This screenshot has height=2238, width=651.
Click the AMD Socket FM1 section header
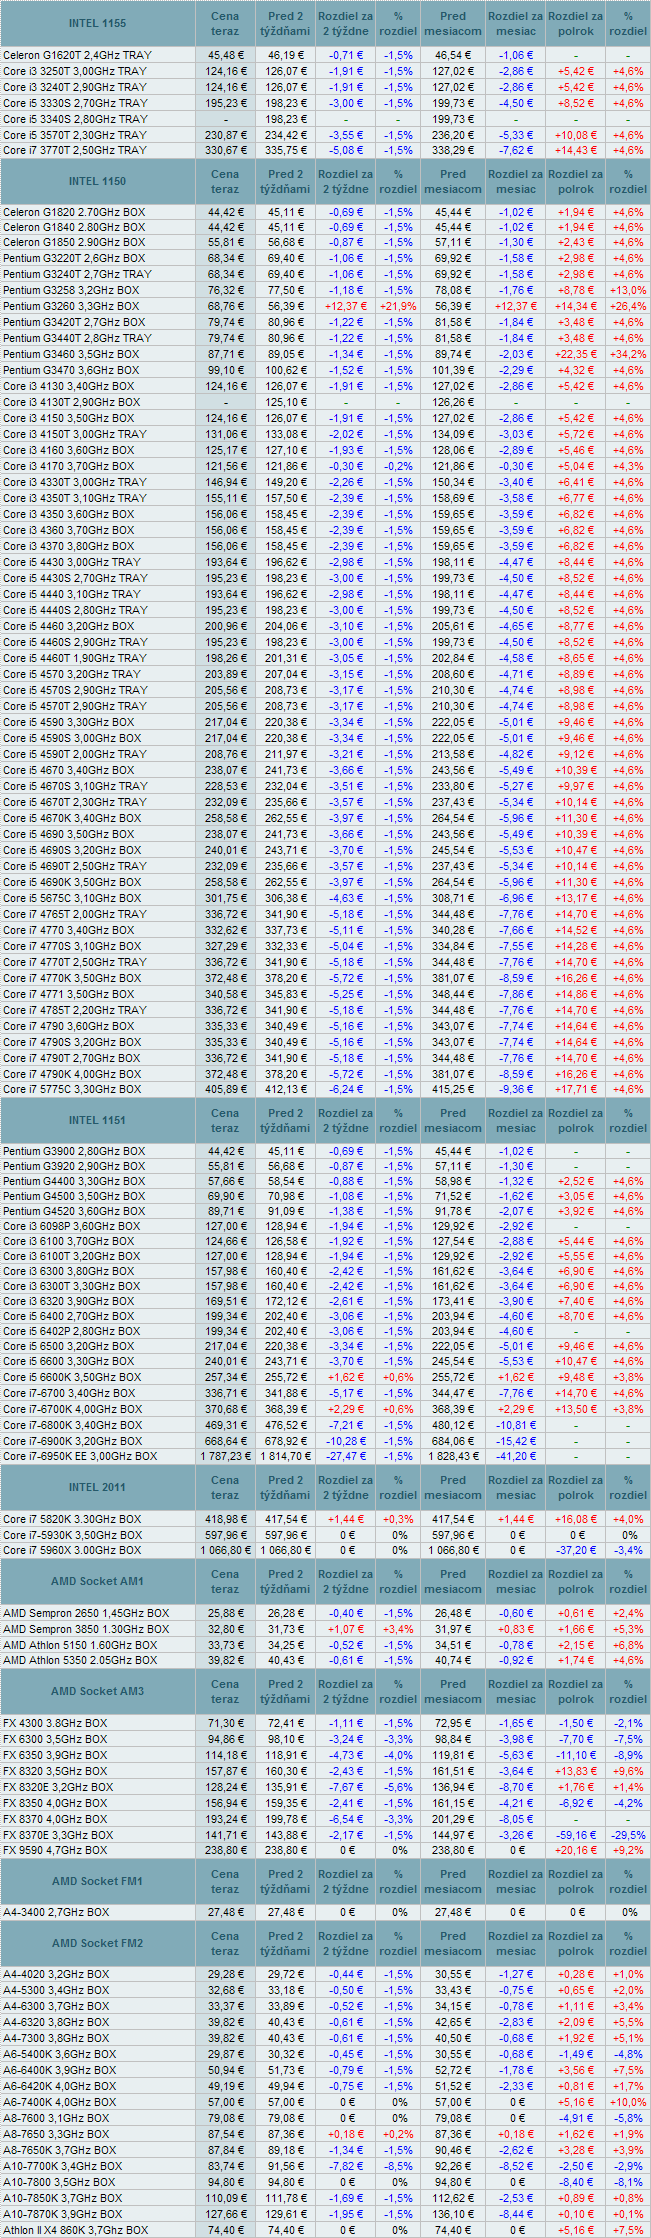[x=97, y=1881]
